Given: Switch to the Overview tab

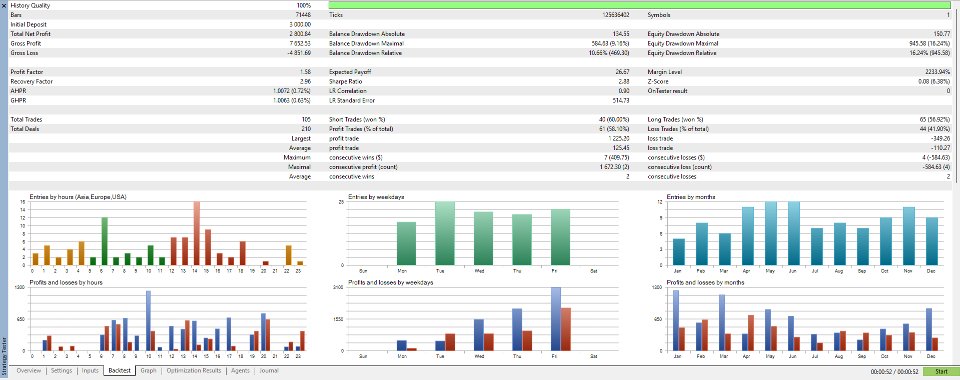Looking at the screenshot, I should [x=28, y=371].
